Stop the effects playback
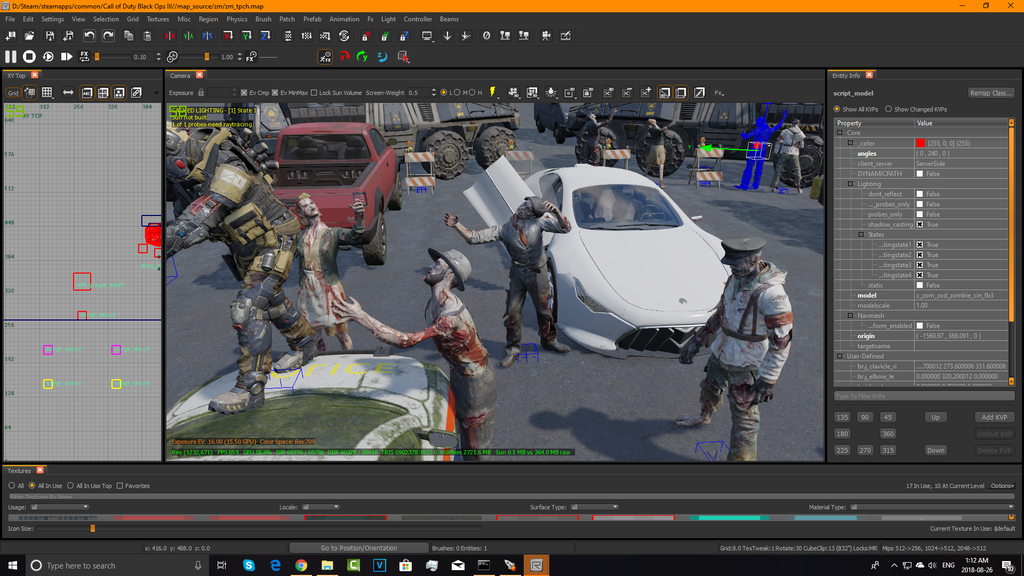Viewport: 1024px width, 576px height. (x=29, y=57)
